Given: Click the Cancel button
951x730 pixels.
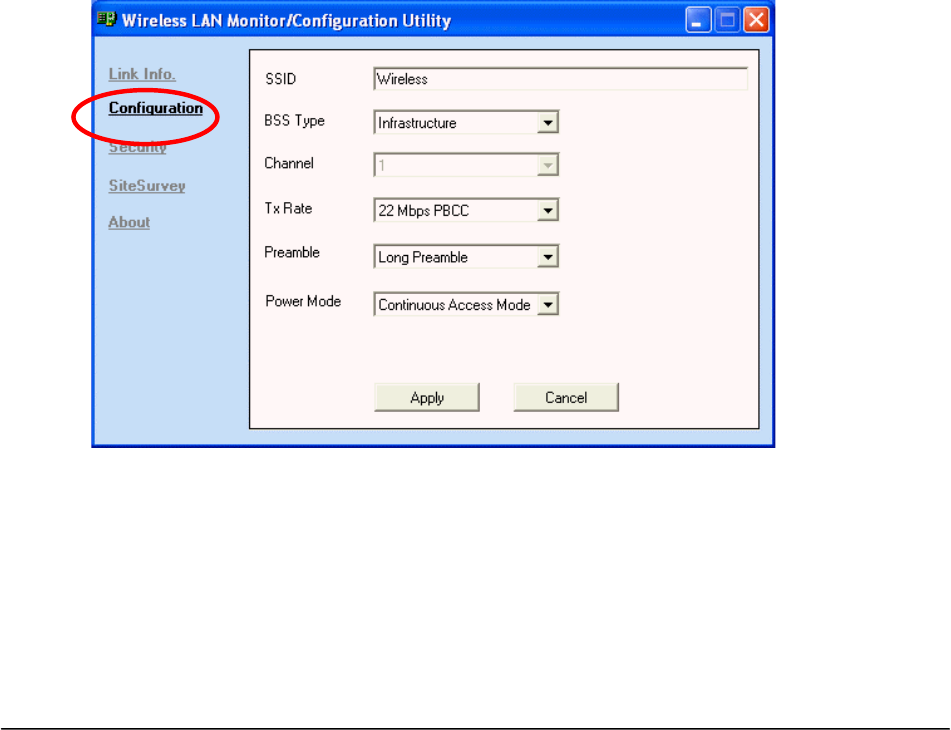Looking at the screenshot, I should click(566, 398).
